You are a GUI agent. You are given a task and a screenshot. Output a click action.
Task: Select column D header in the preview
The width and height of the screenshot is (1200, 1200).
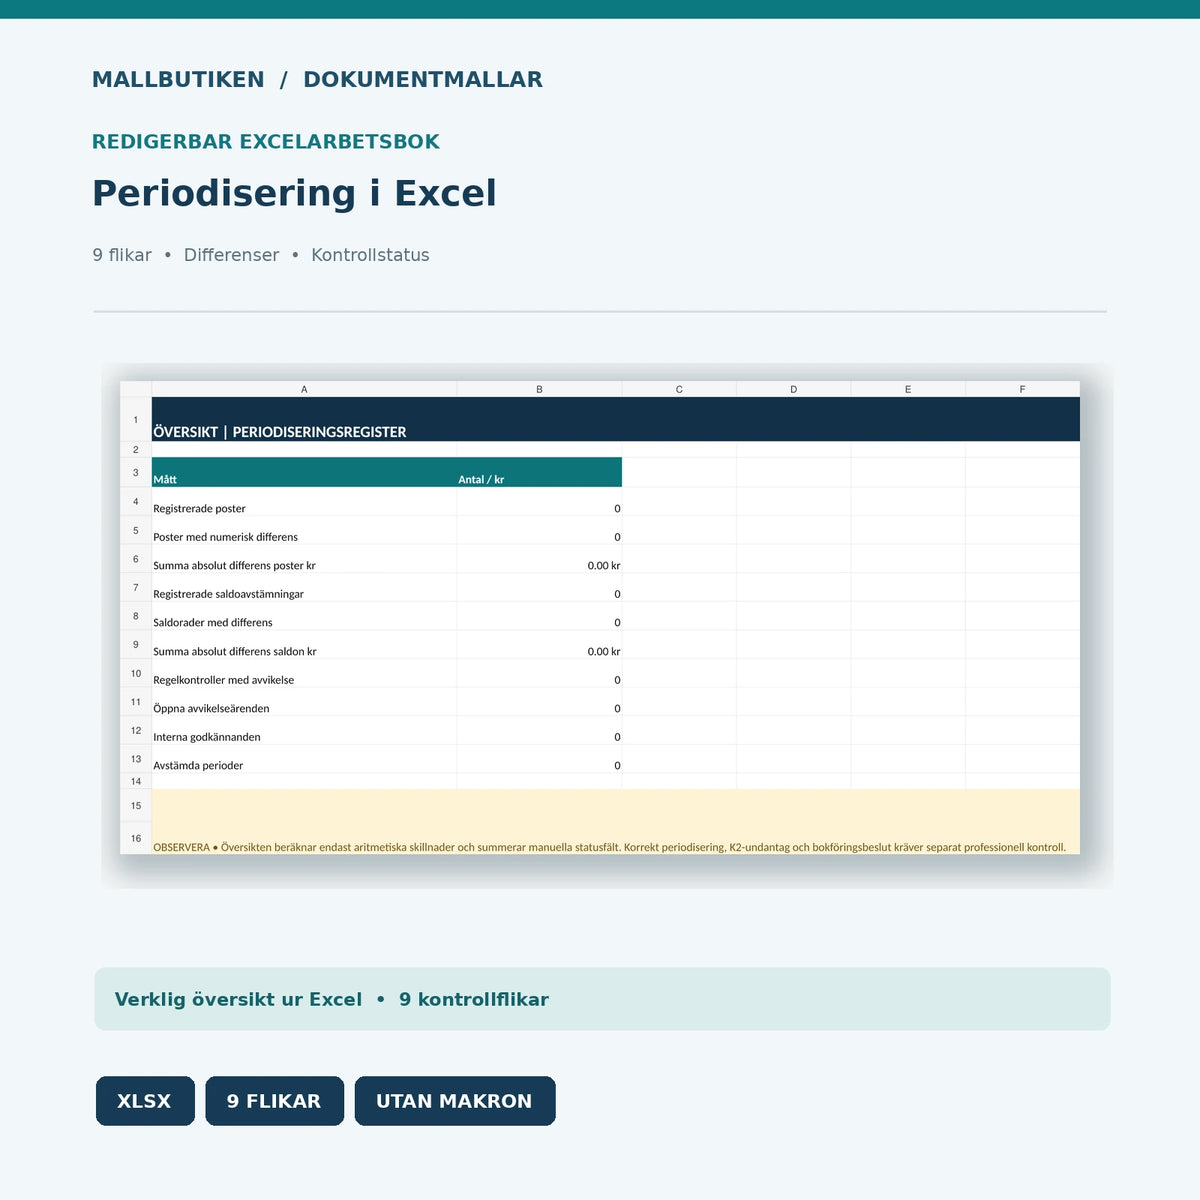coord(794,389)
